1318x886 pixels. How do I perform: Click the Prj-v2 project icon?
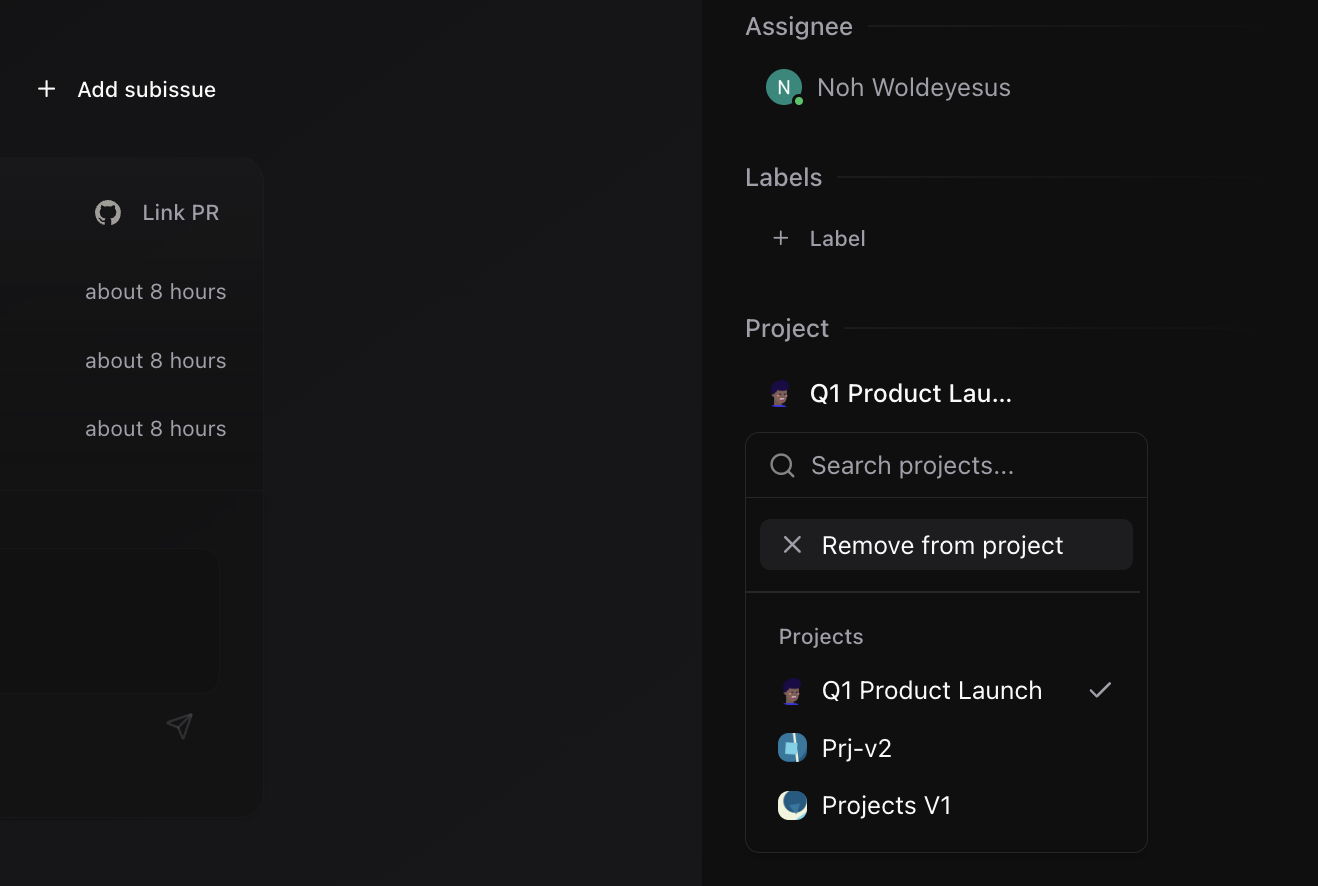(x=792, y=747)
